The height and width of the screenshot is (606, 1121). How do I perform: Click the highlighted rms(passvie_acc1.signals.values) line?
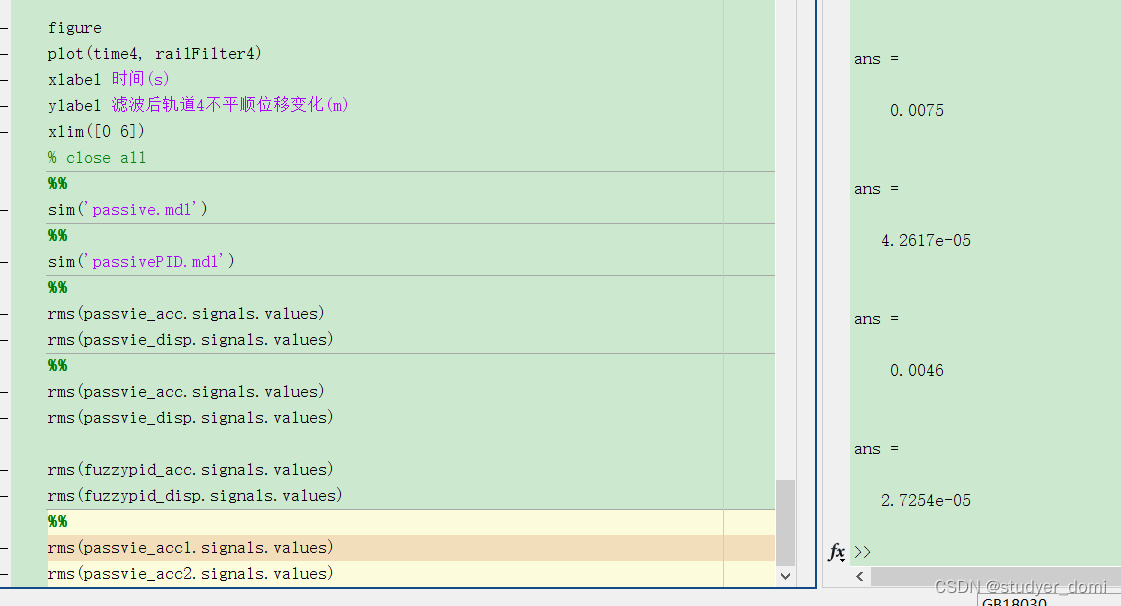190,547
